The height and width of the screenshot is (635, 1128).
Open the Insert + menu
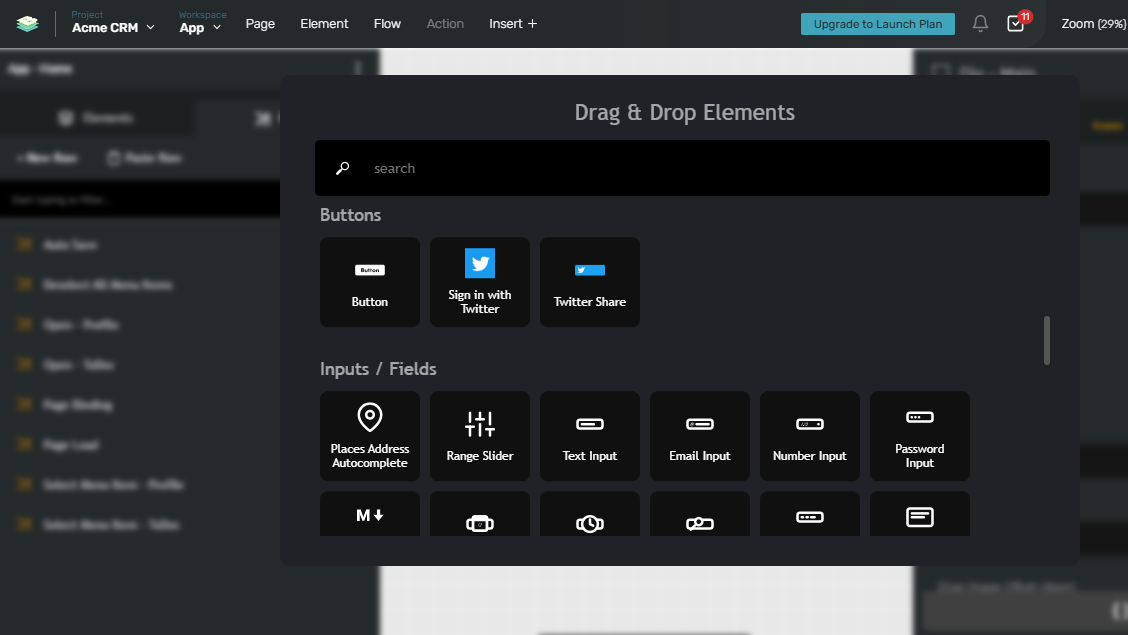pyautogui.click(x=513, y=24)
